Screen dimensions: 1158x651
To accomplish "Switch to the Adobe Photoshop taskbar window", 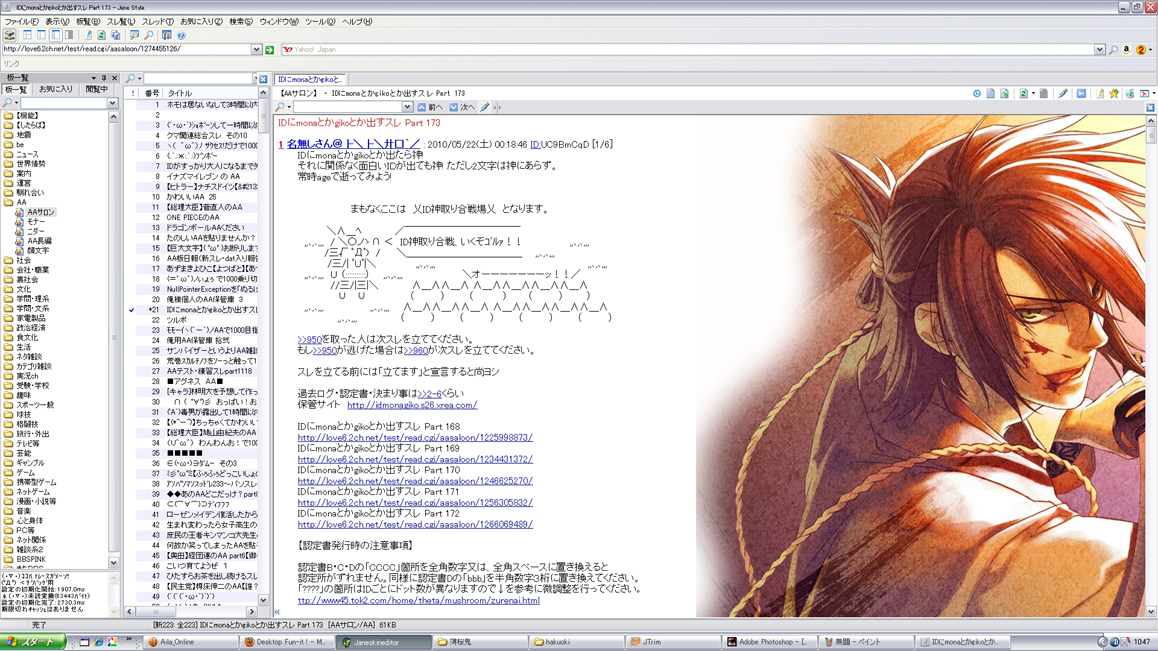I will (769, 642).
